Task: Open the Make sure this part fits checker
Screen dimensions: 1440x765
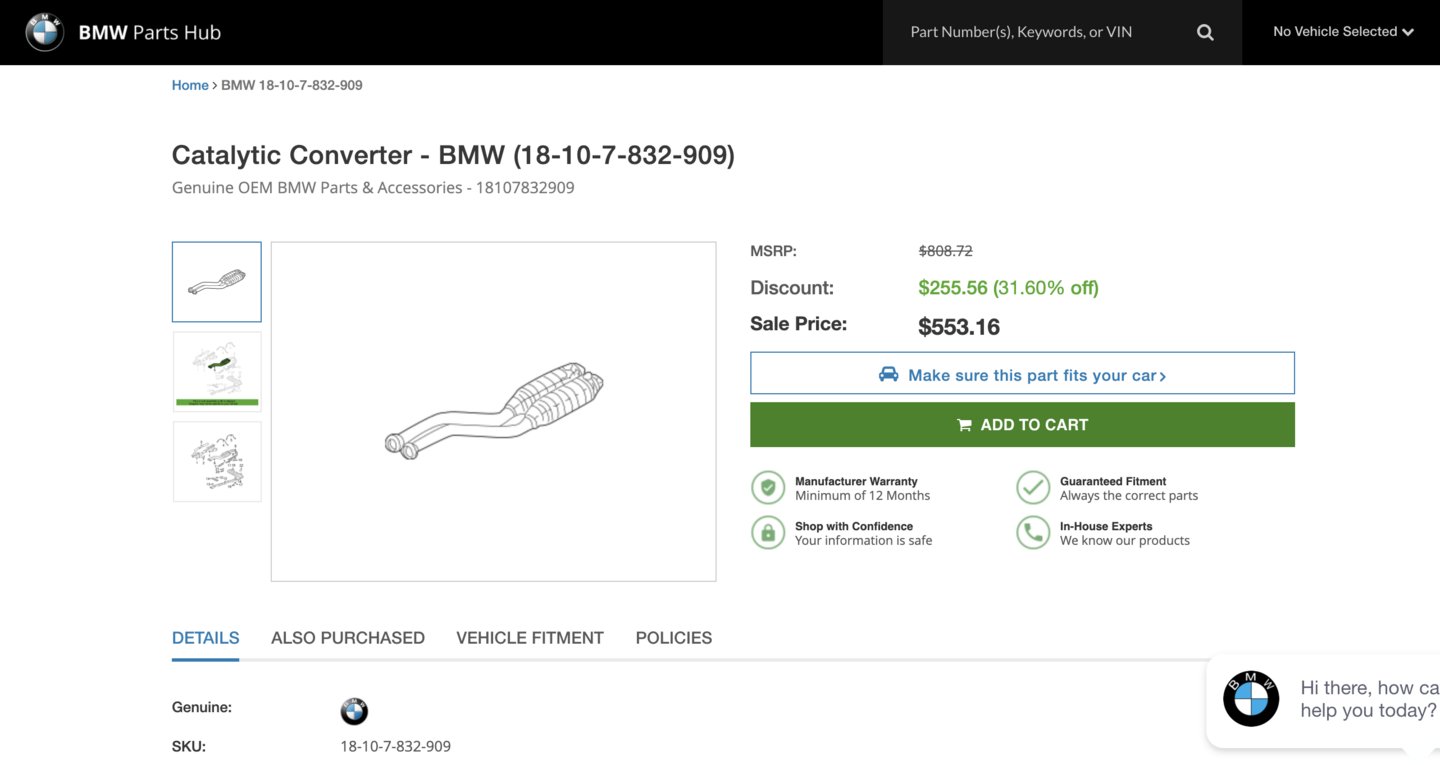Action: tap(1022, 375)
